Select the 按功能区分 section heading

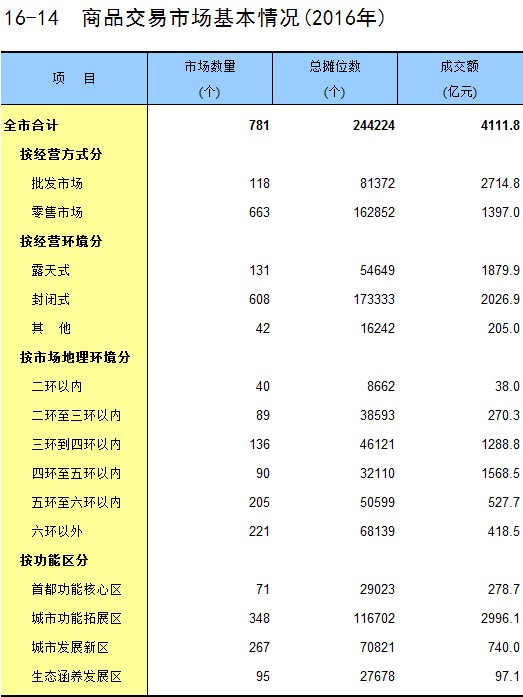[x=54, y=560]
